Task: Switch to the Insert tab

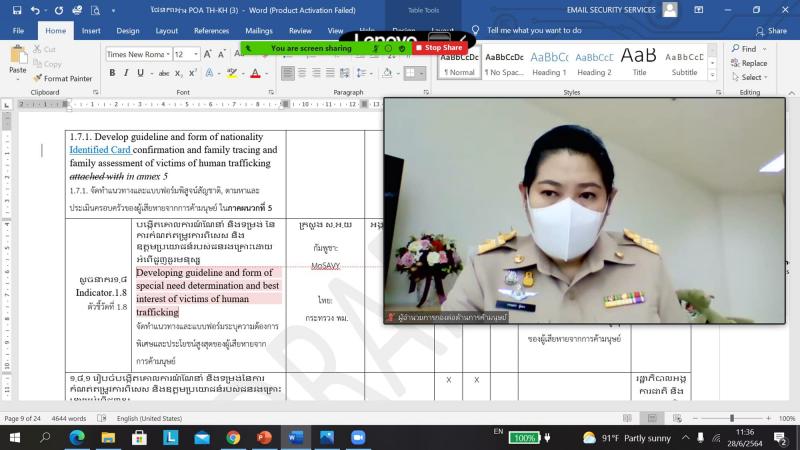Action: [91, 31]
